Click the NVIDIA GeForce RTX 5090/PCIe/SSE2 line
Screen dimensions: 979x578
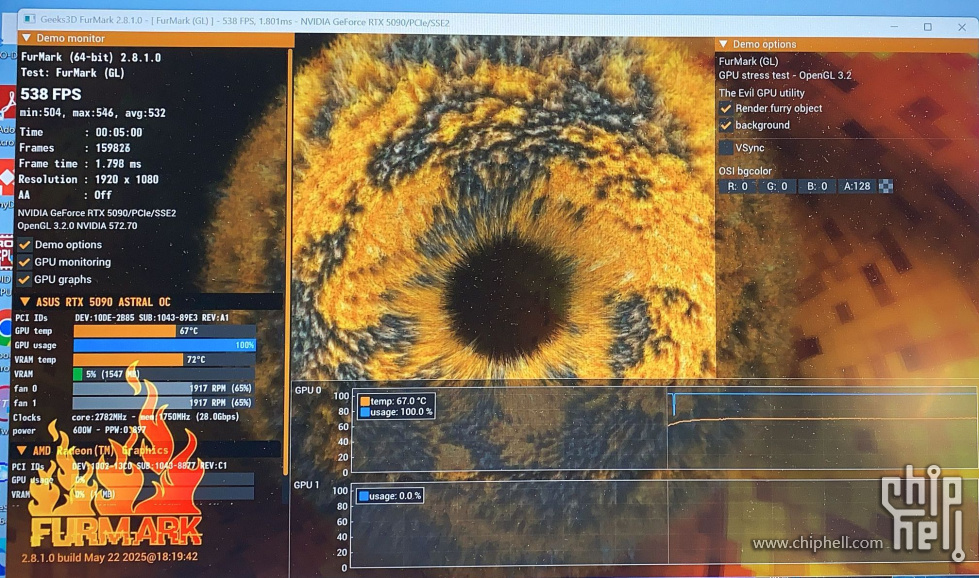pyautogui.click(x=97, y=213)
